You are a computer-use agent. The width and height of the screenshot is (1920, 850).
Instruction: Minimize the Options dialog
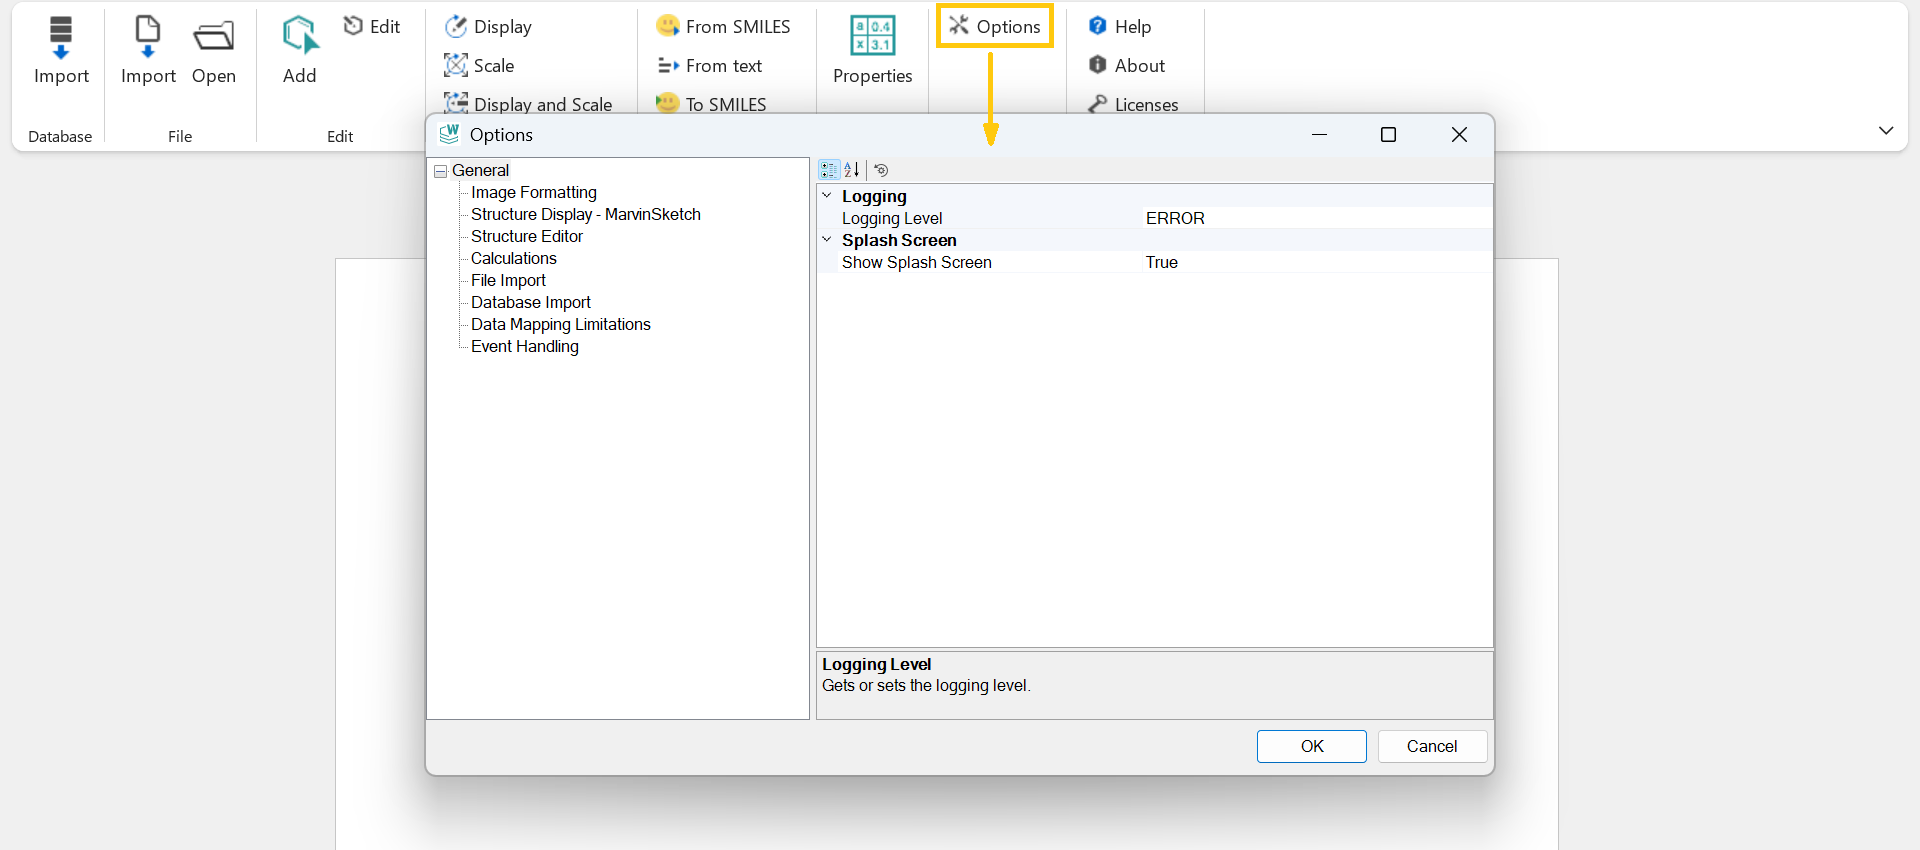[x=1319, y=135]
